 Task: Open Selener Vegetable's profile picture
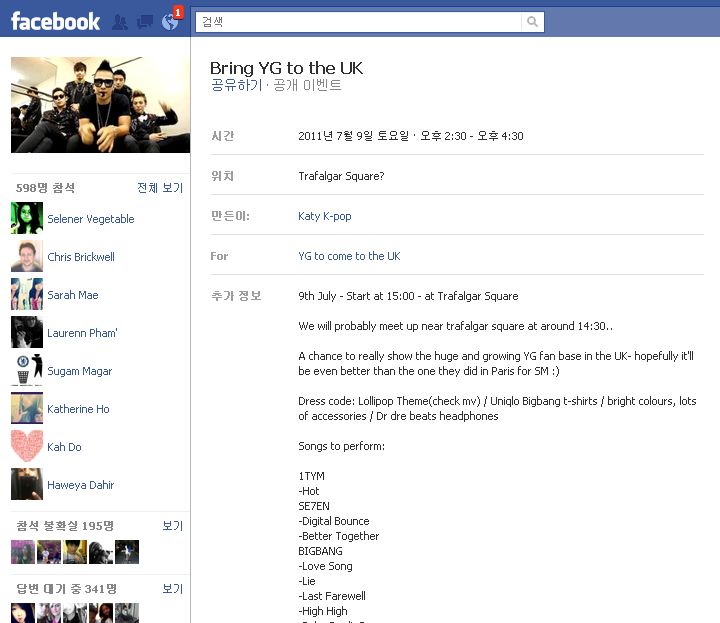(x=27, y=218)
